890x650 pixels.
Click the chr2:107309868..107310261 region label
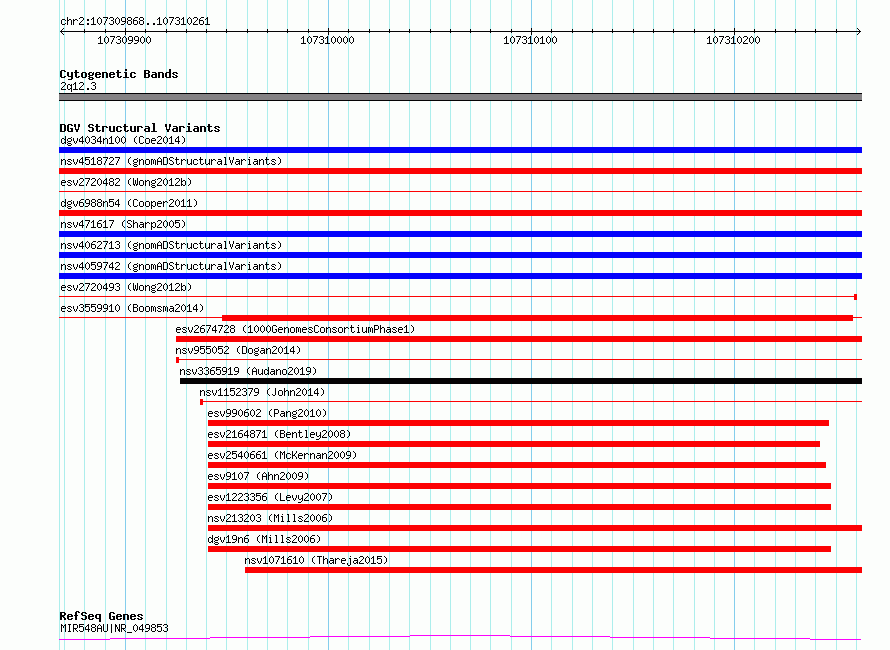(x=135, y=22)
